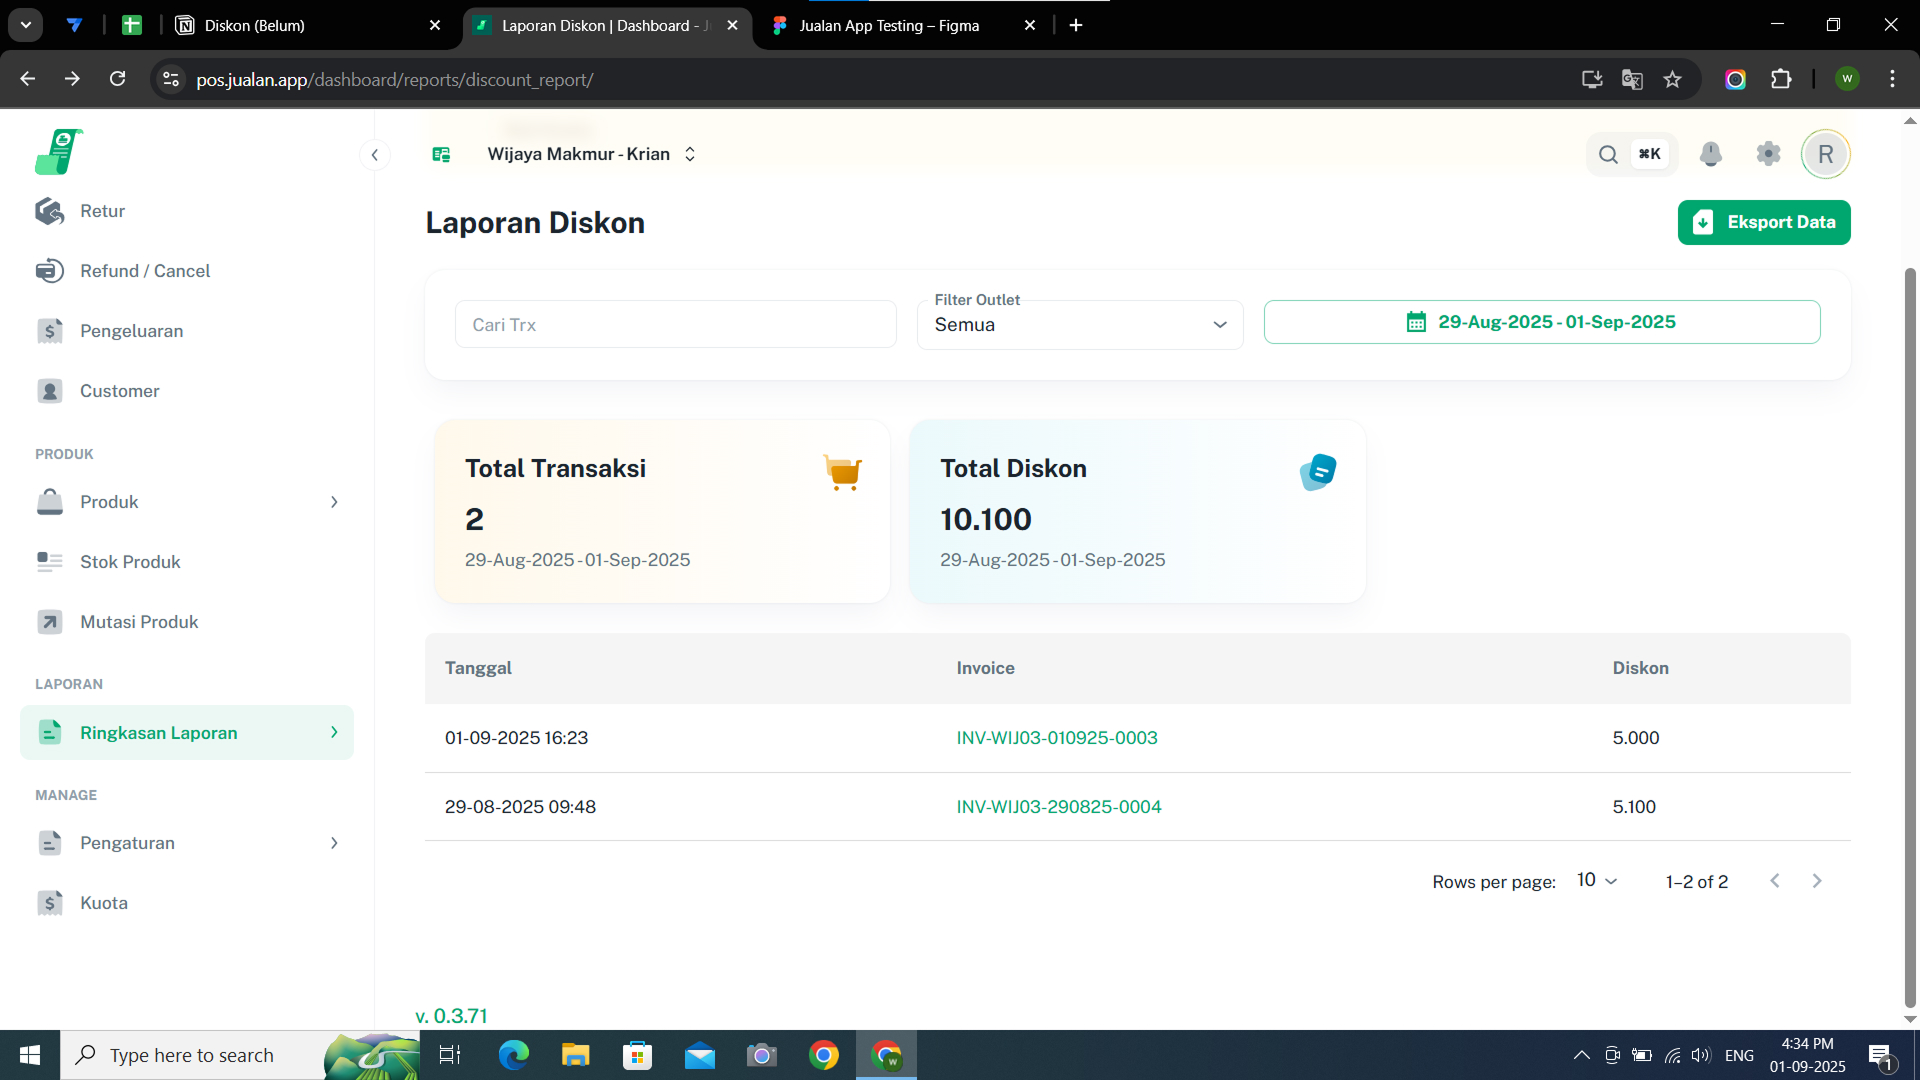Image resolution: width=1920 pixels, height=1080 pixels.
Task: Open Filter Outlet dropdown
Action: tap(1079, 325)
